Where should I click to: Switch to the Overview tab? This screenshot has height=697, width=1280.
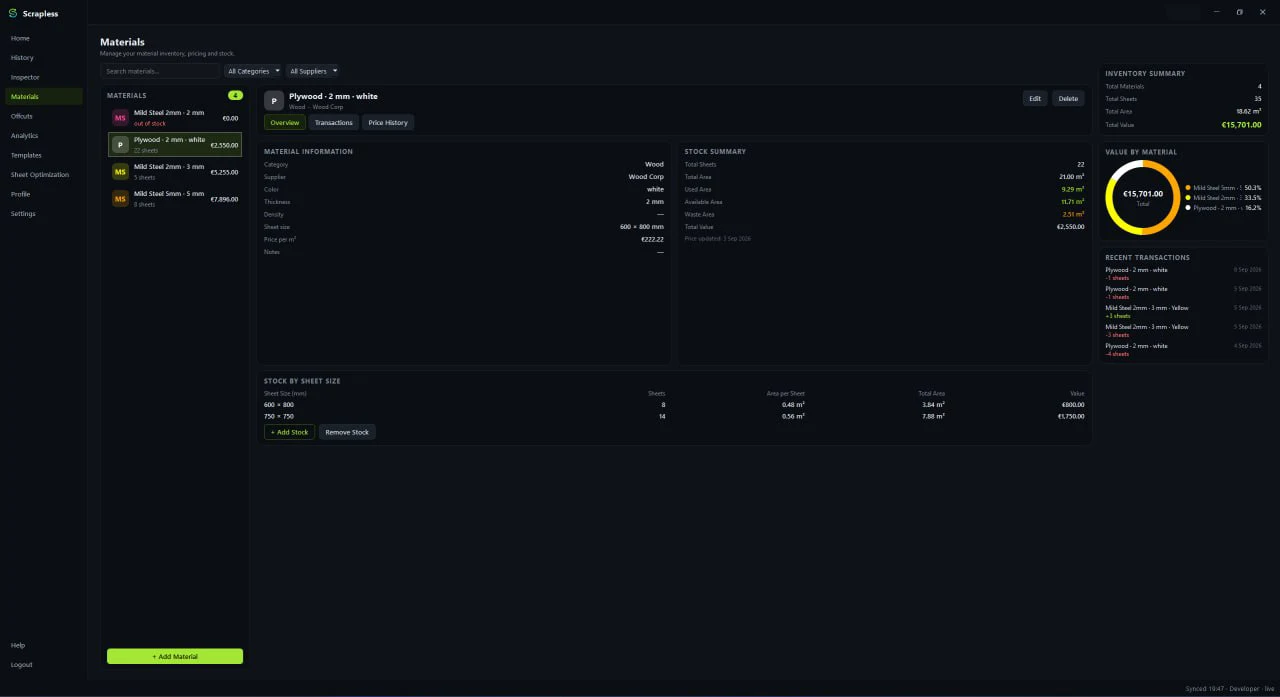point(285,122)
